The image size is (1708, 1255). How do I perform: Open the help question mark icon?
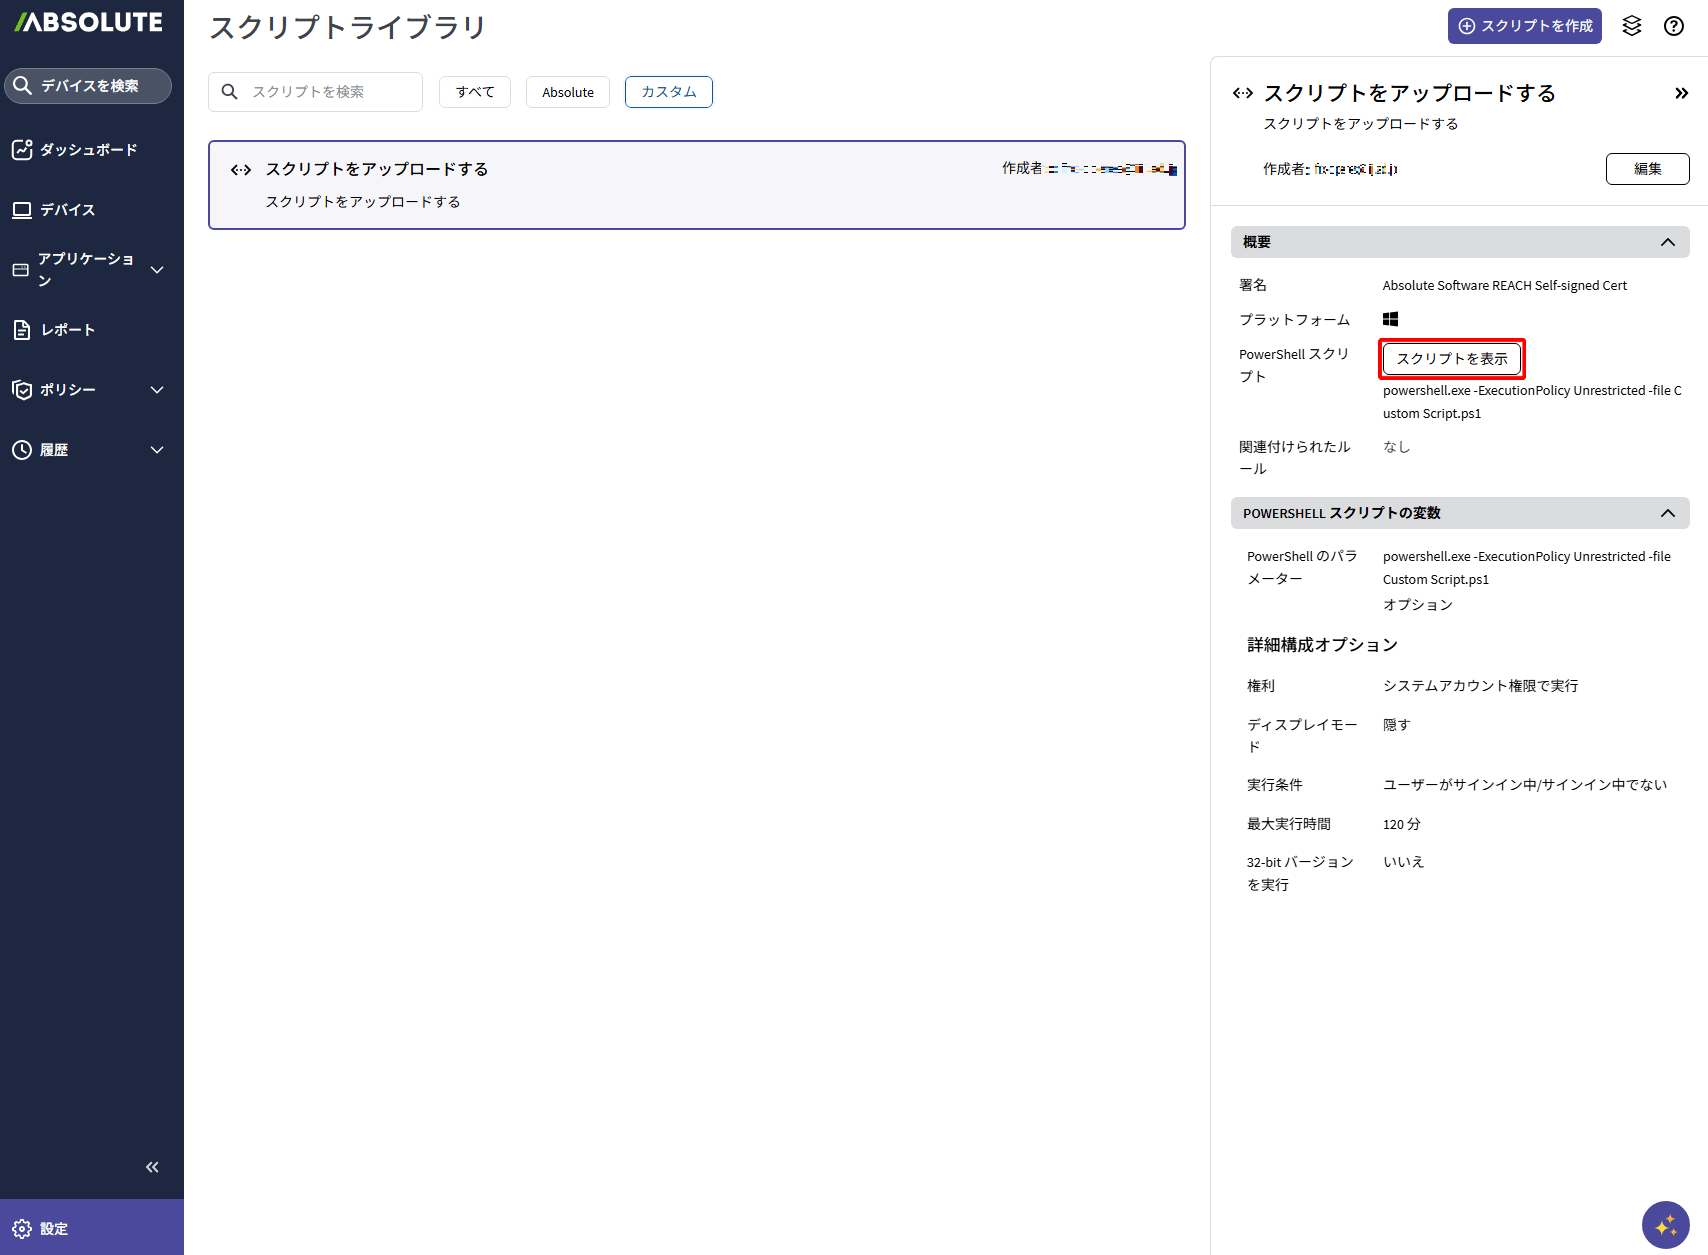[x=1674, y=26]
